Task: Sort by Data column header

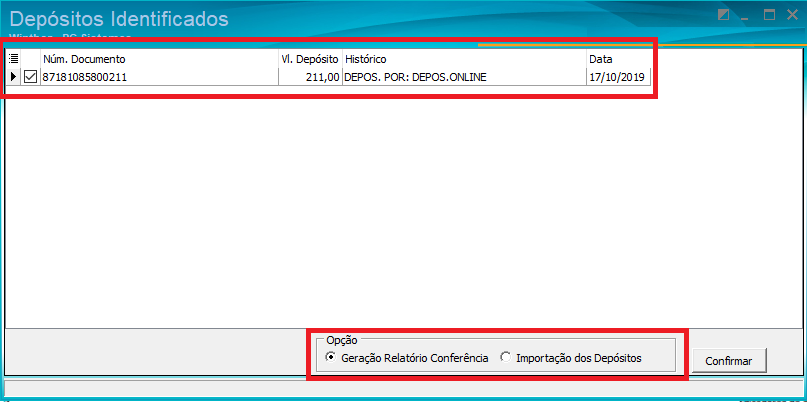Action: coord(618,59)
